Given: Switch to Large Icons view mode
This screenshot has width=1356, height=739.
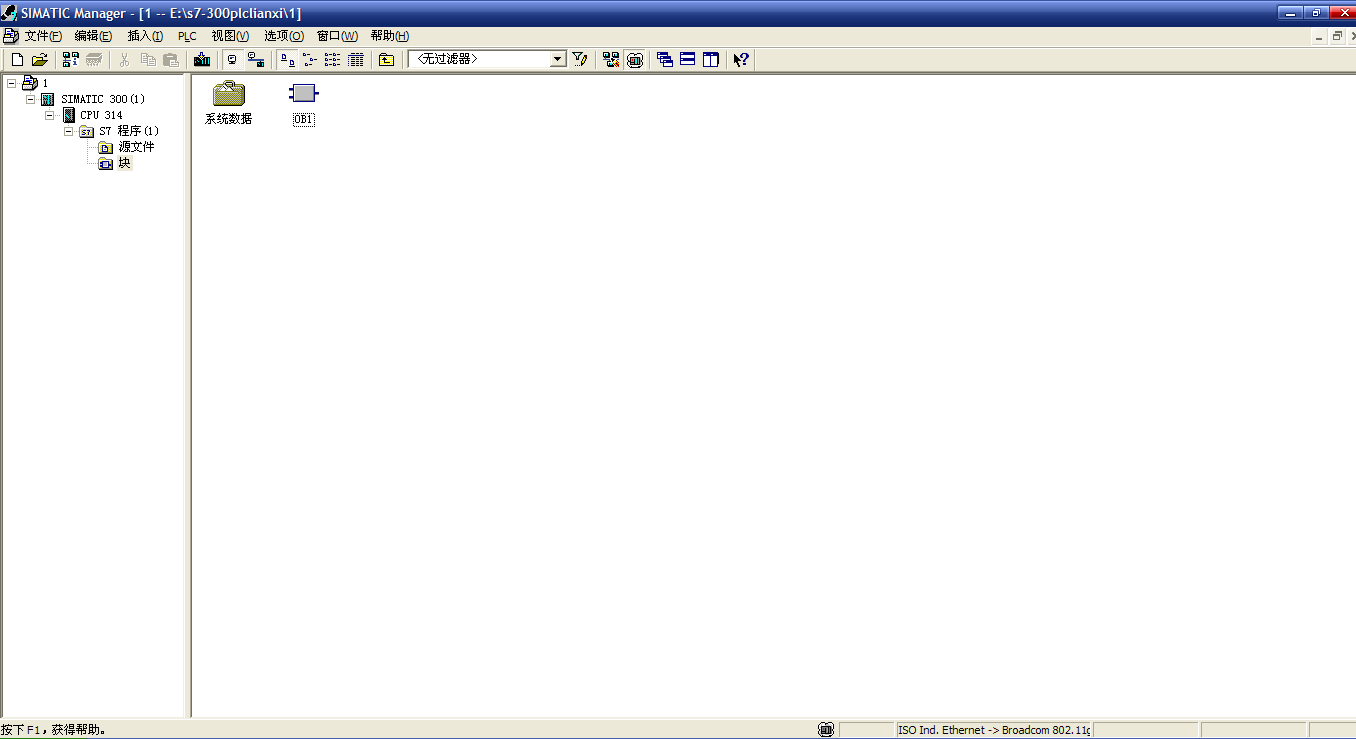Looking at the screenshot, I should pyautogui.click(x=287, y=60).
